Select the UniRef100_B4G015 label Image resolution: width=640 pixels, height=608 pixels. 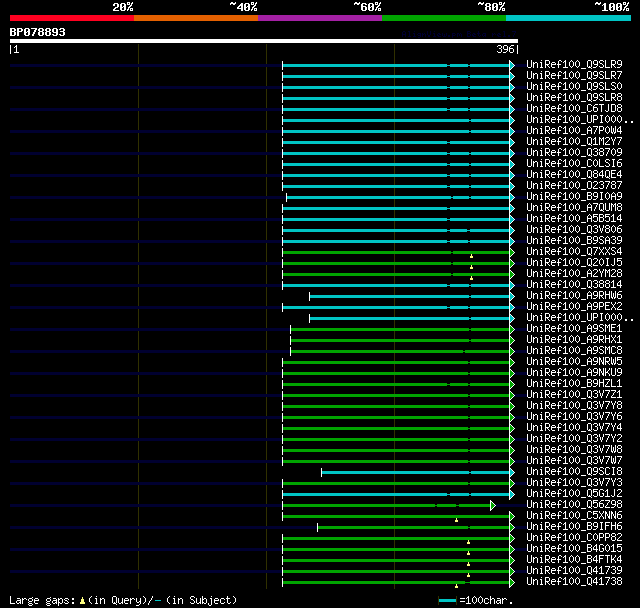pos(574,549)
